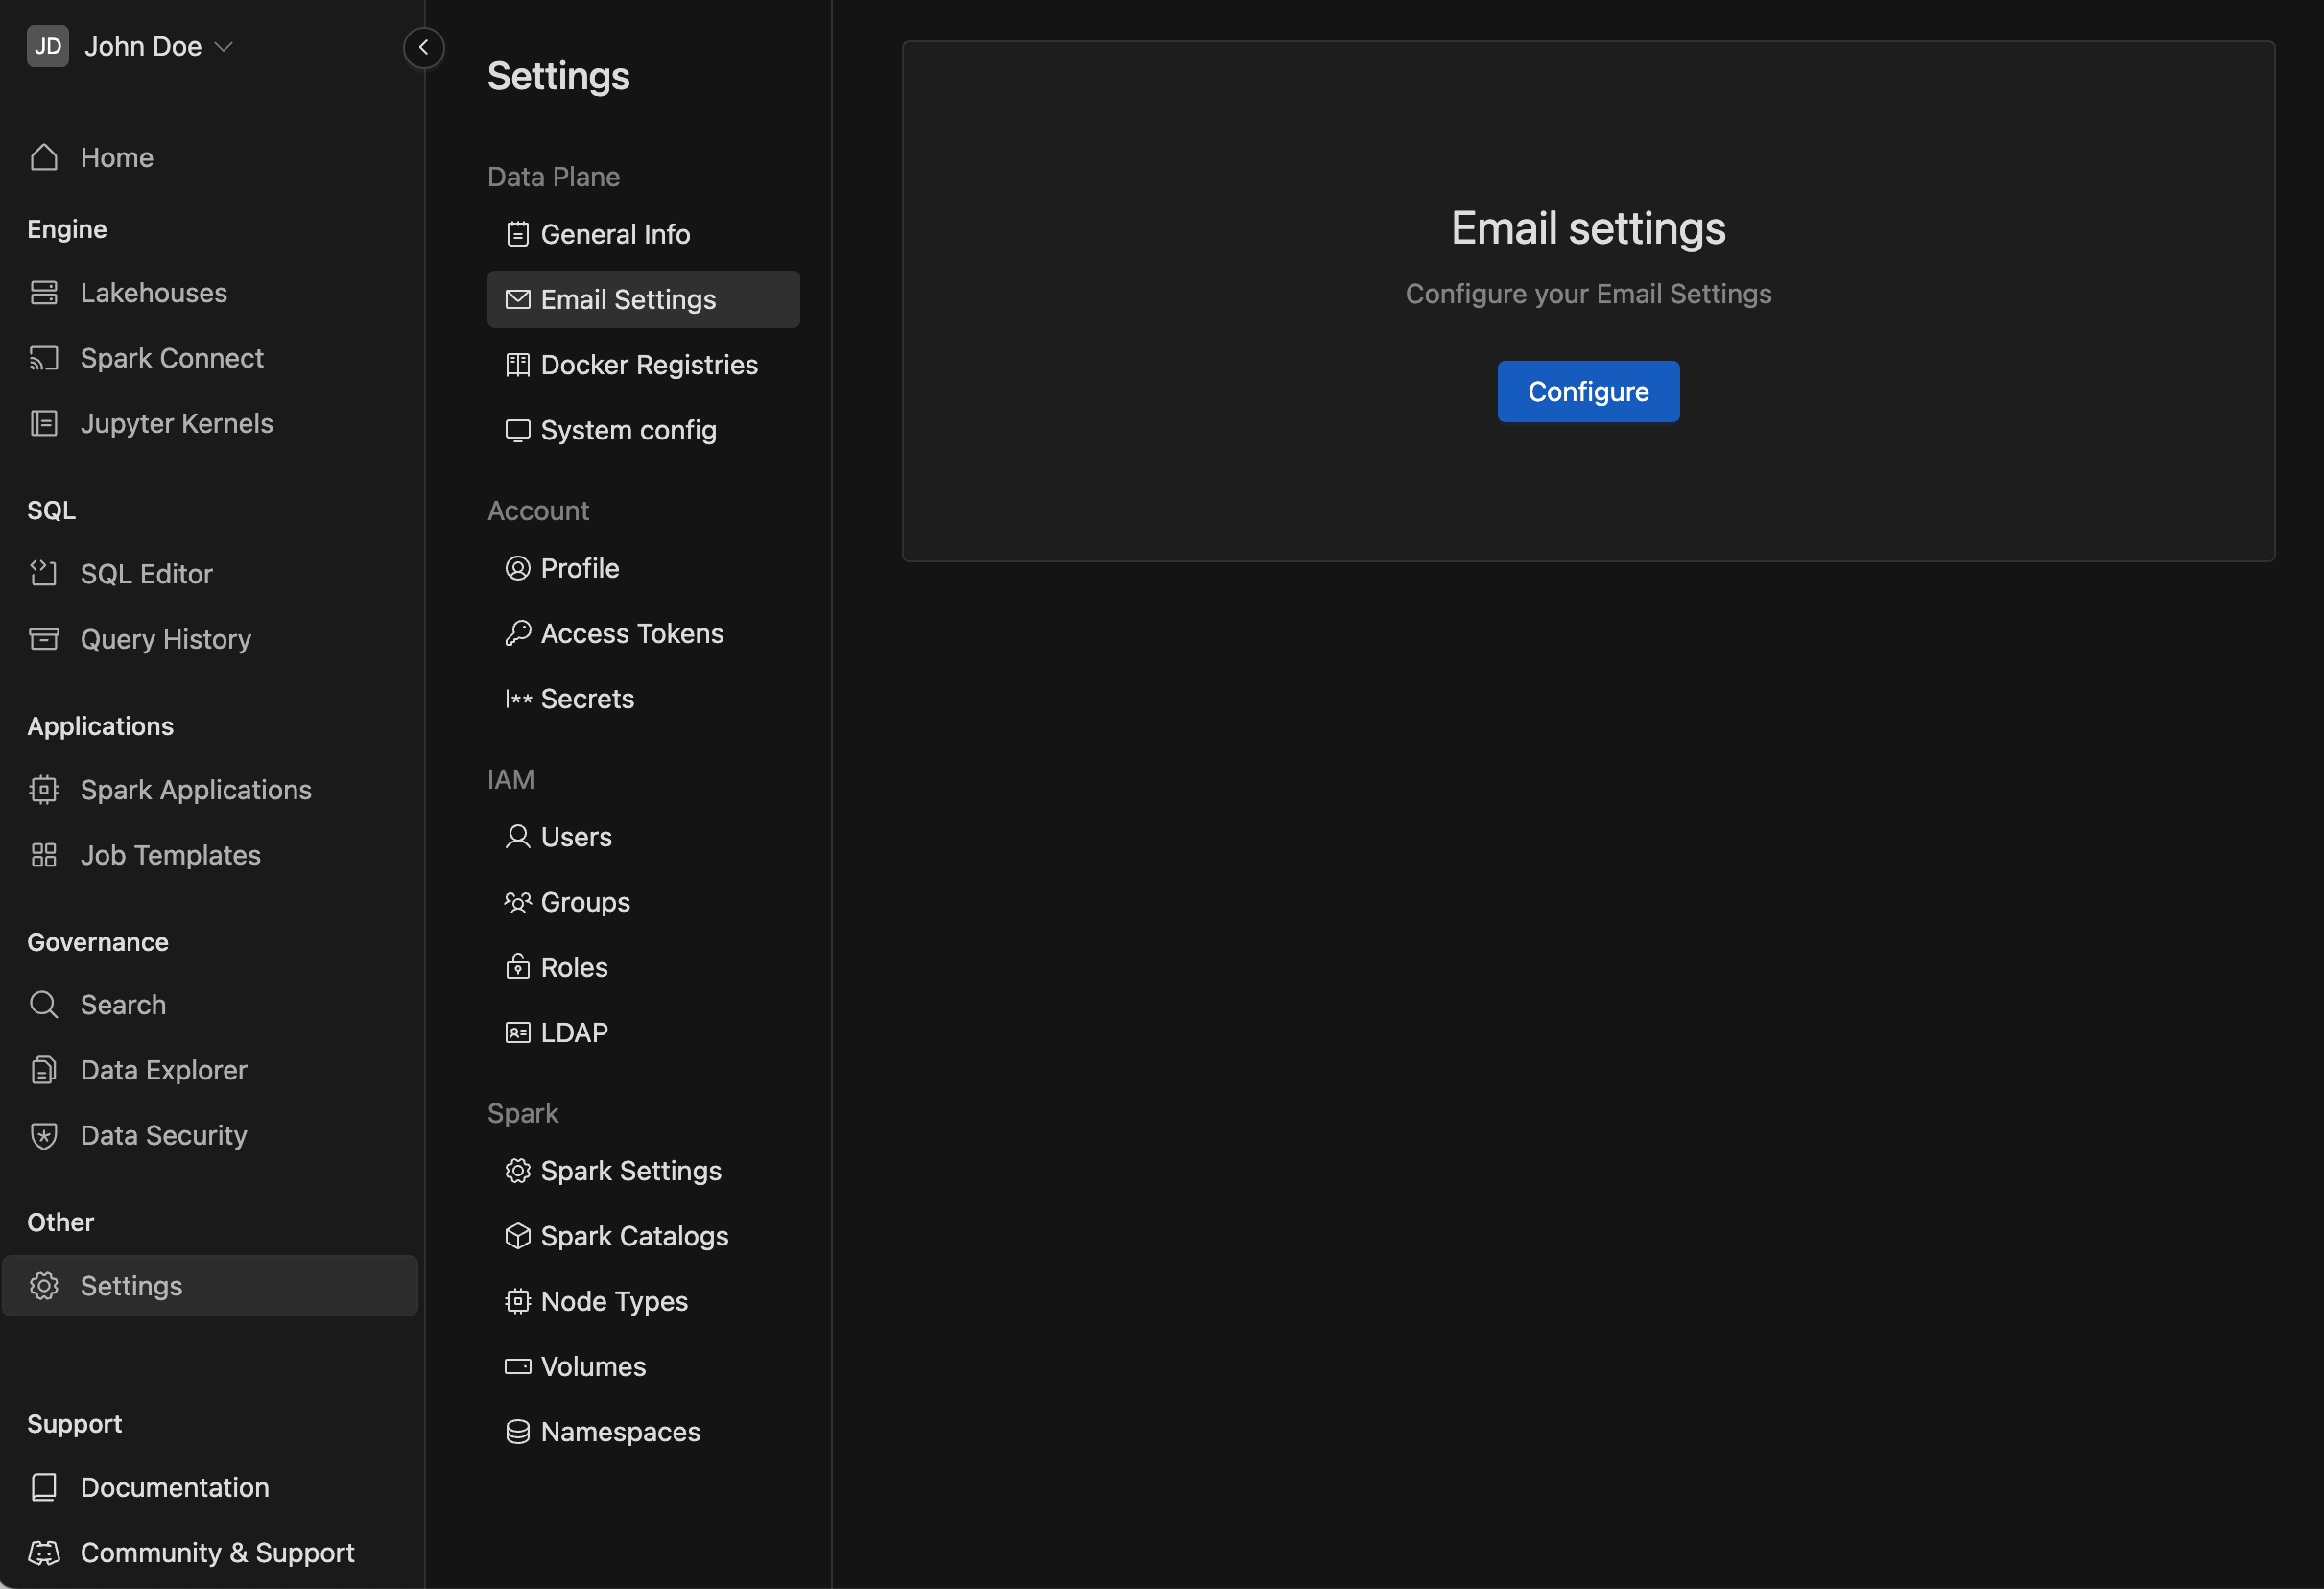Click Configure button for Email settings

pos(1586,391)
